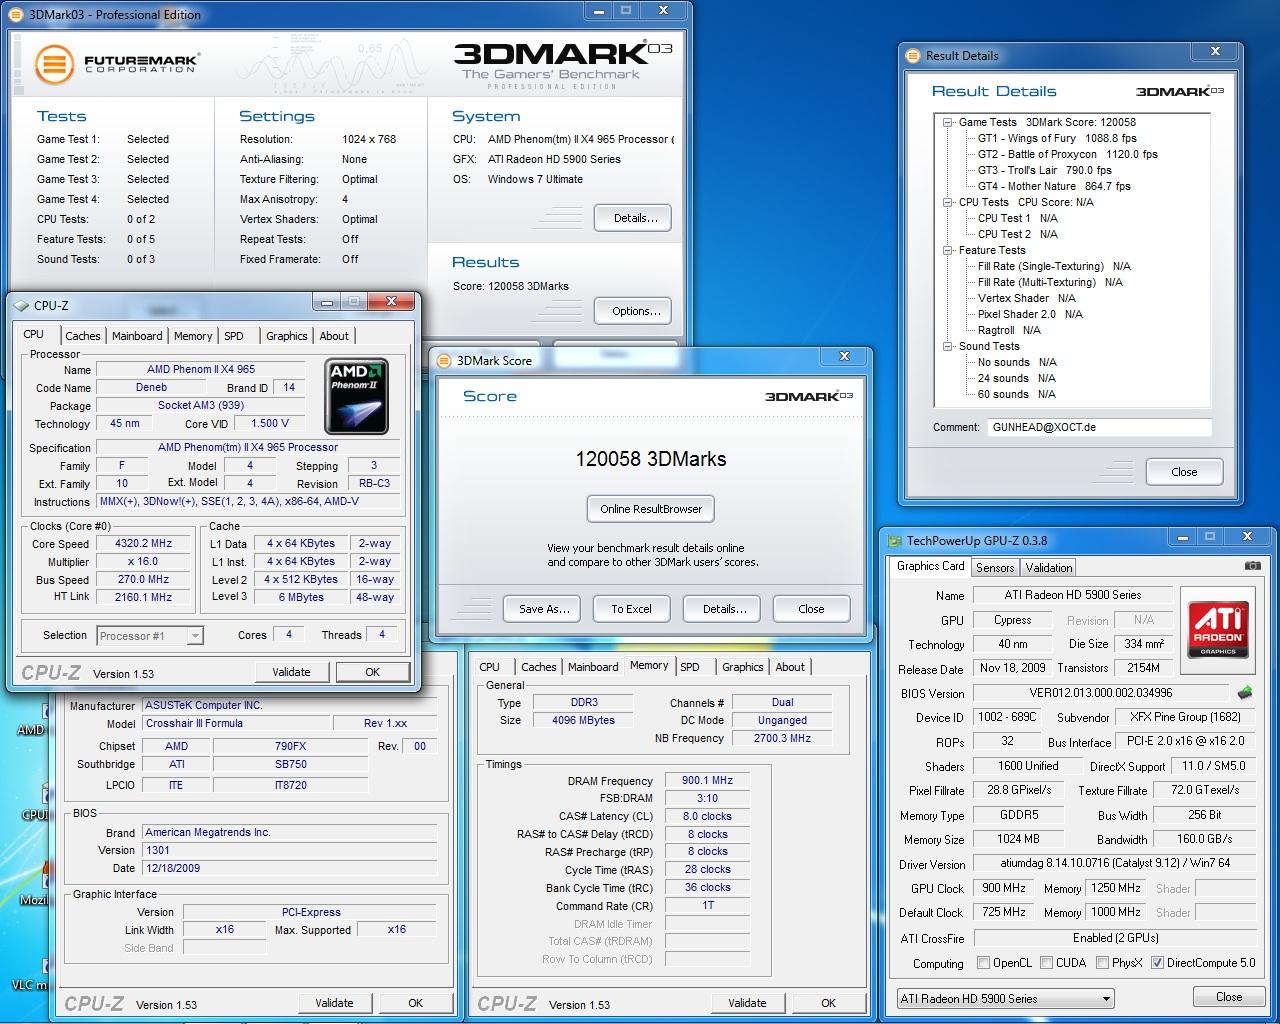Open the Online ResultBrowser

651,509
